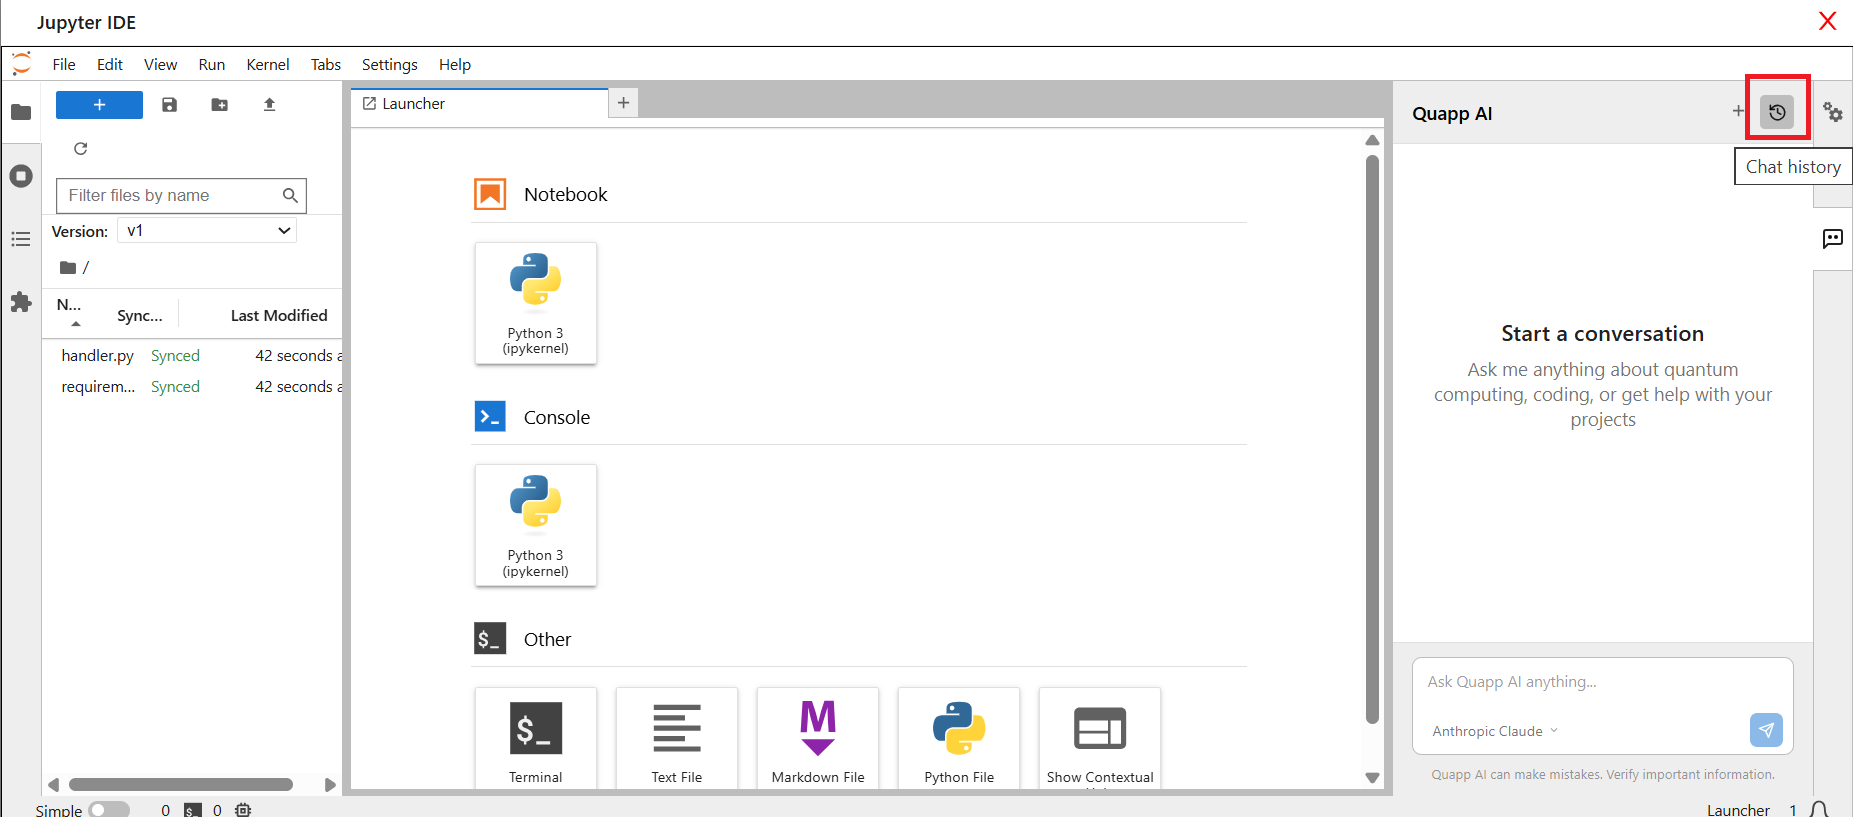Sort files by Last Modified column

(279, 315)
